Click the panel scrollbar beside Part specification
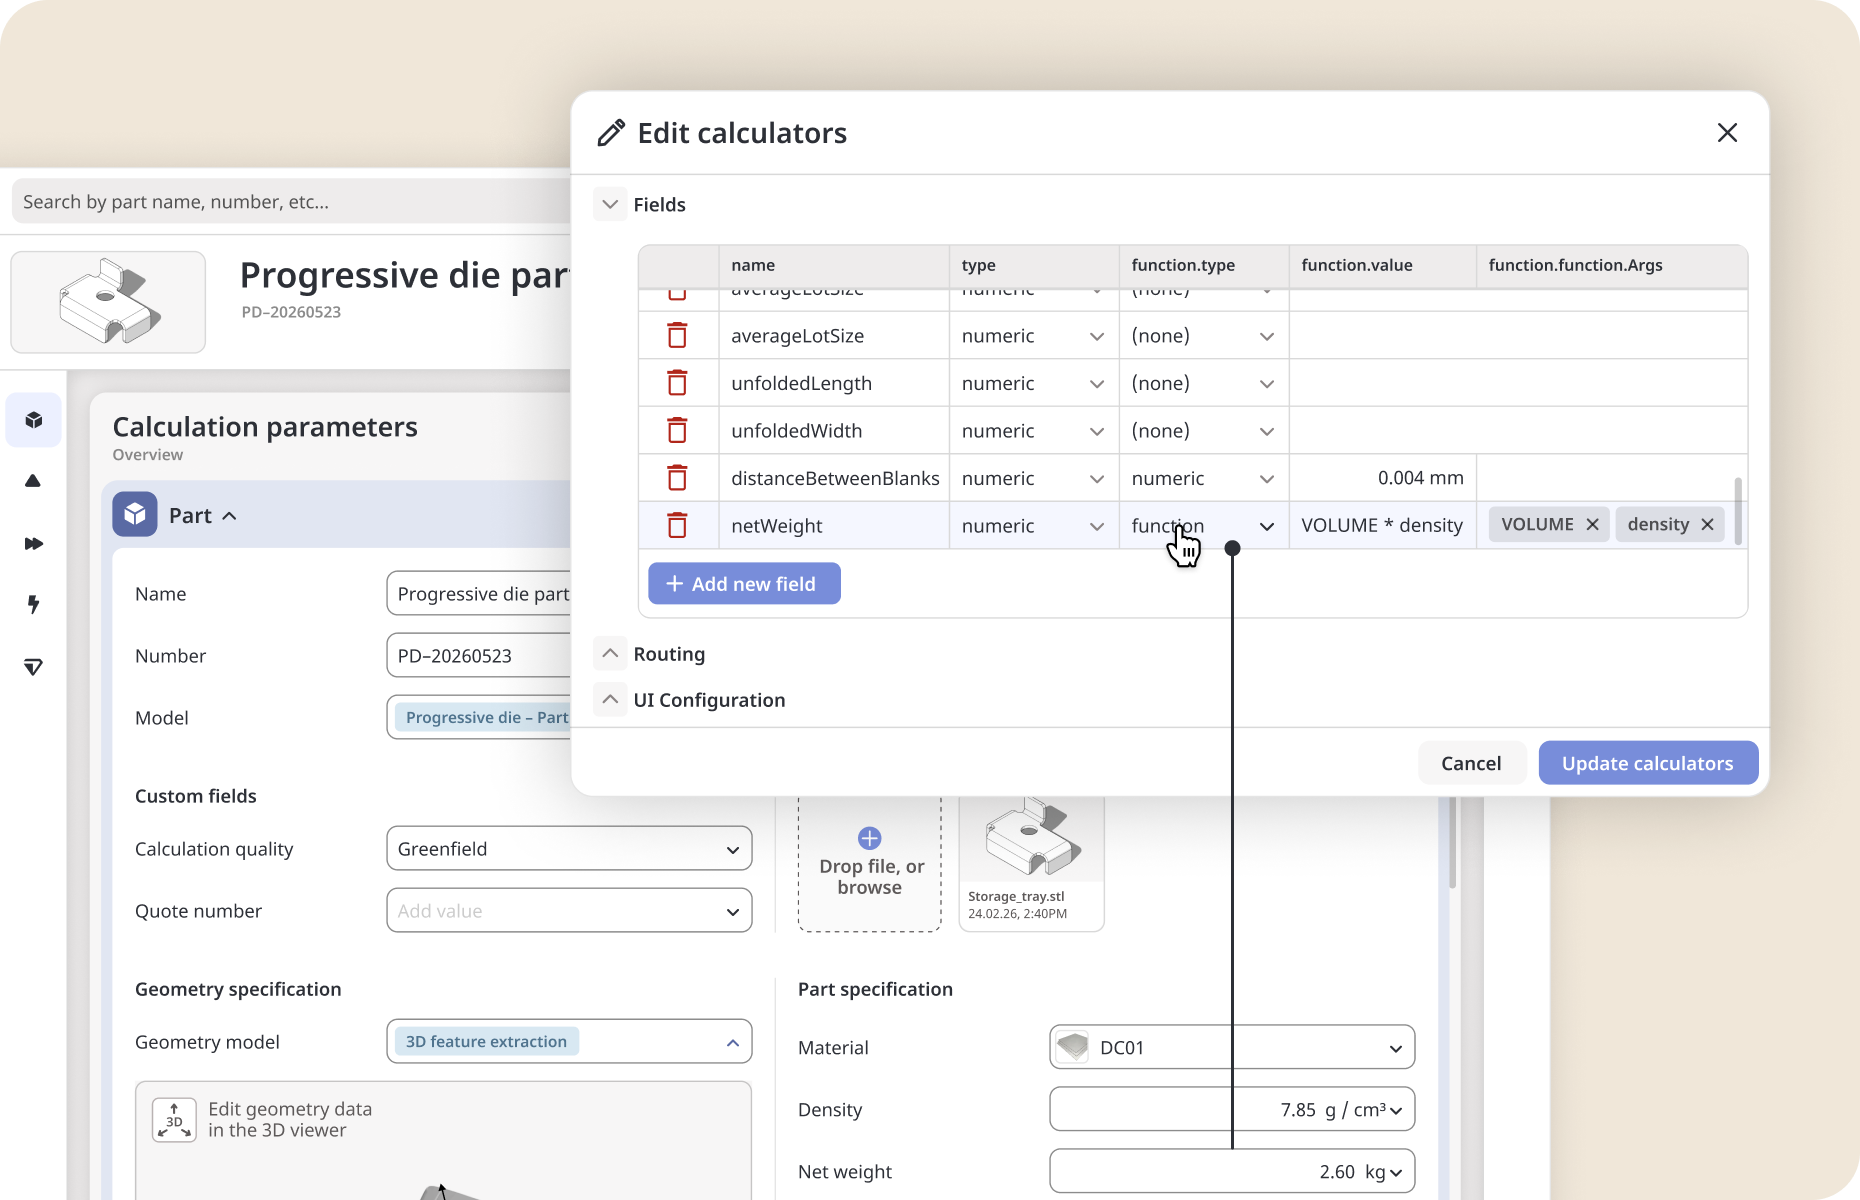This screenshot has width=1860, height=1200. pyautogui.click(x=1452, y=843)
